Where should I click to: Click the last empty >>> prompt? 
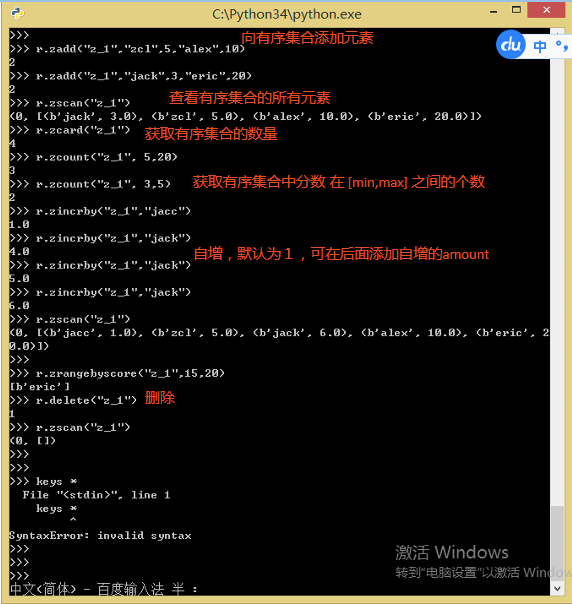19,576
